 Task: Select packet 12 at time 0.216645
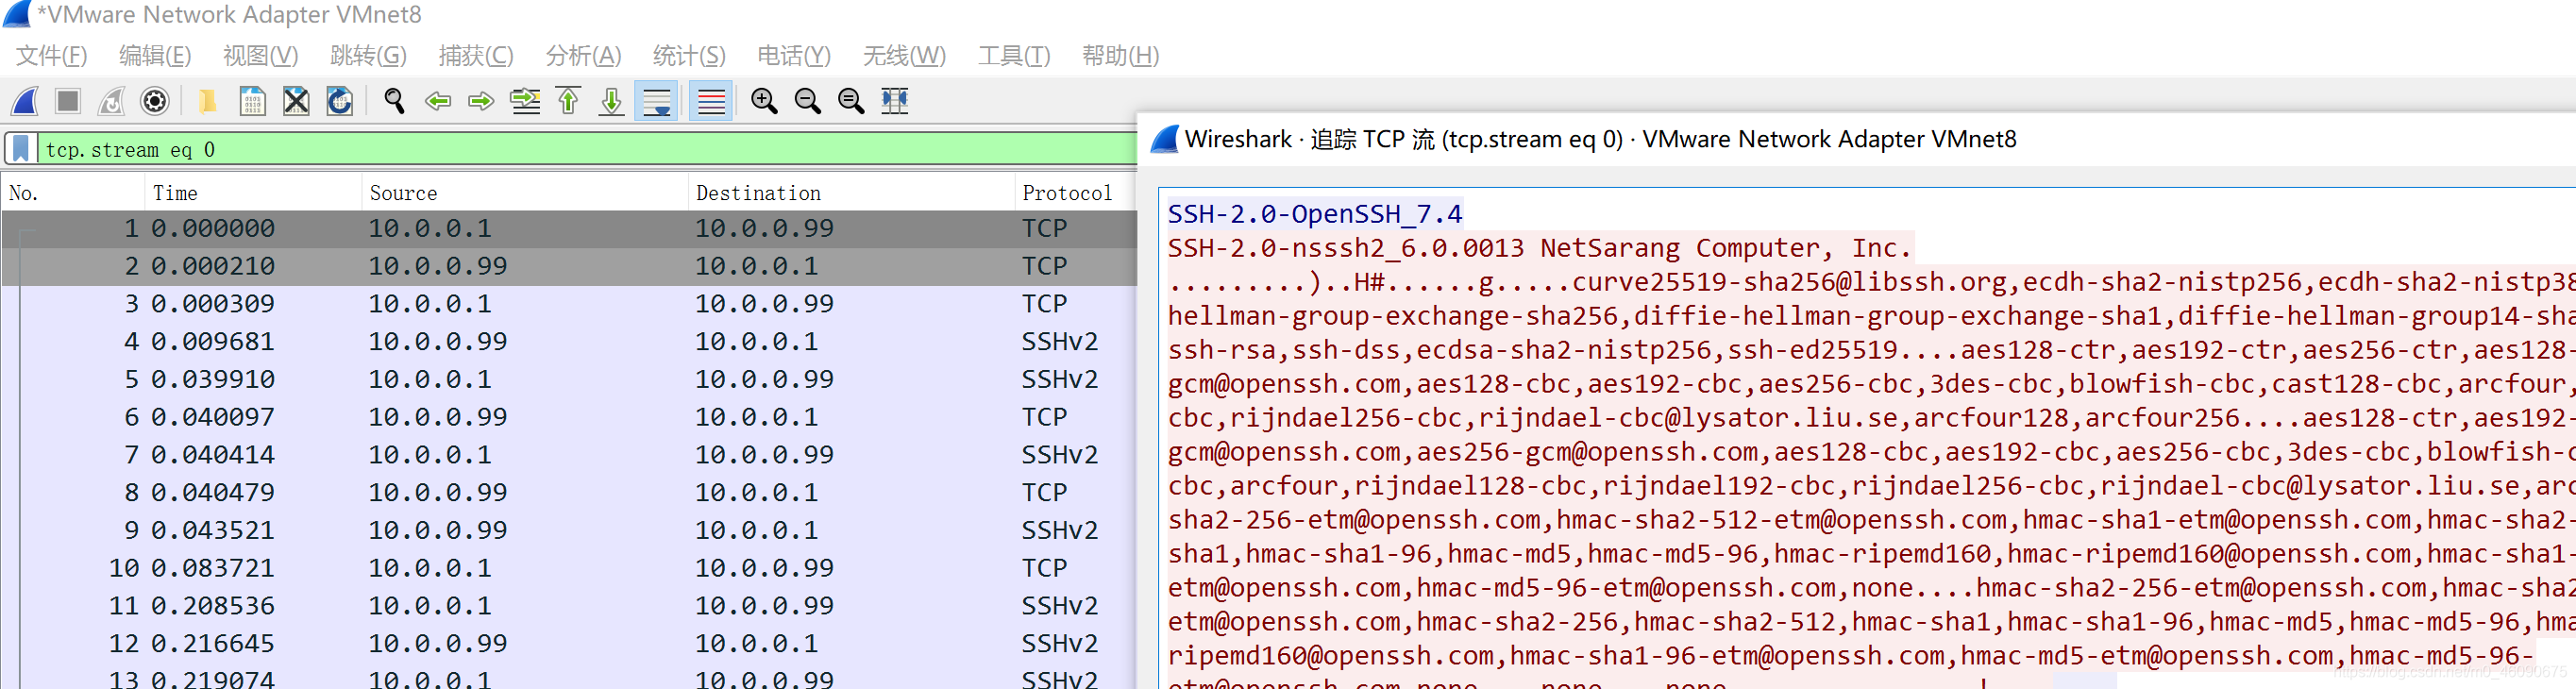tap(570, 644)
